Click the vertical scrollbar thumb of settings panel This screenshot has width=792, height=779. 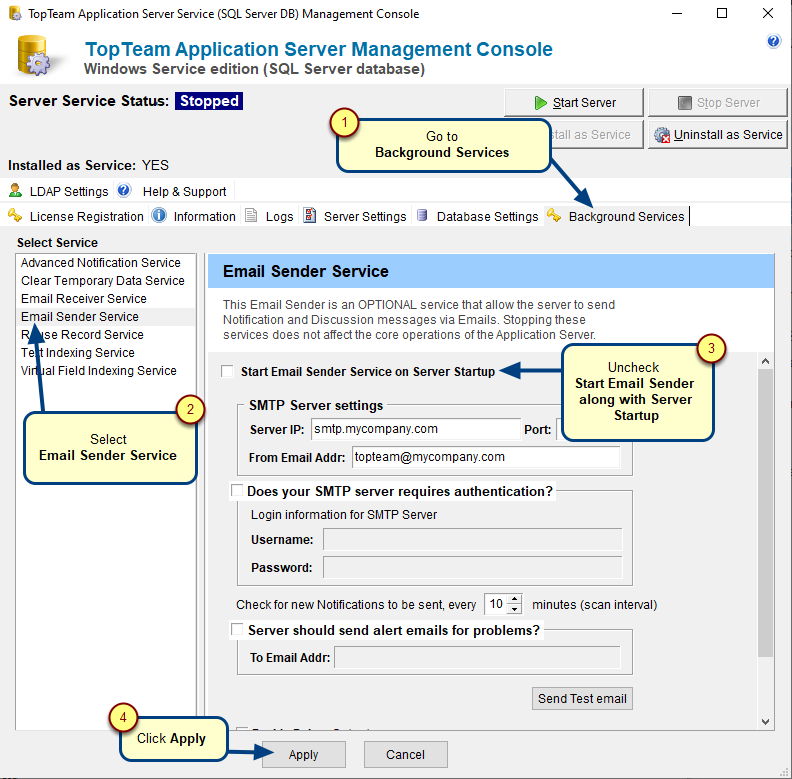[765, 513]
